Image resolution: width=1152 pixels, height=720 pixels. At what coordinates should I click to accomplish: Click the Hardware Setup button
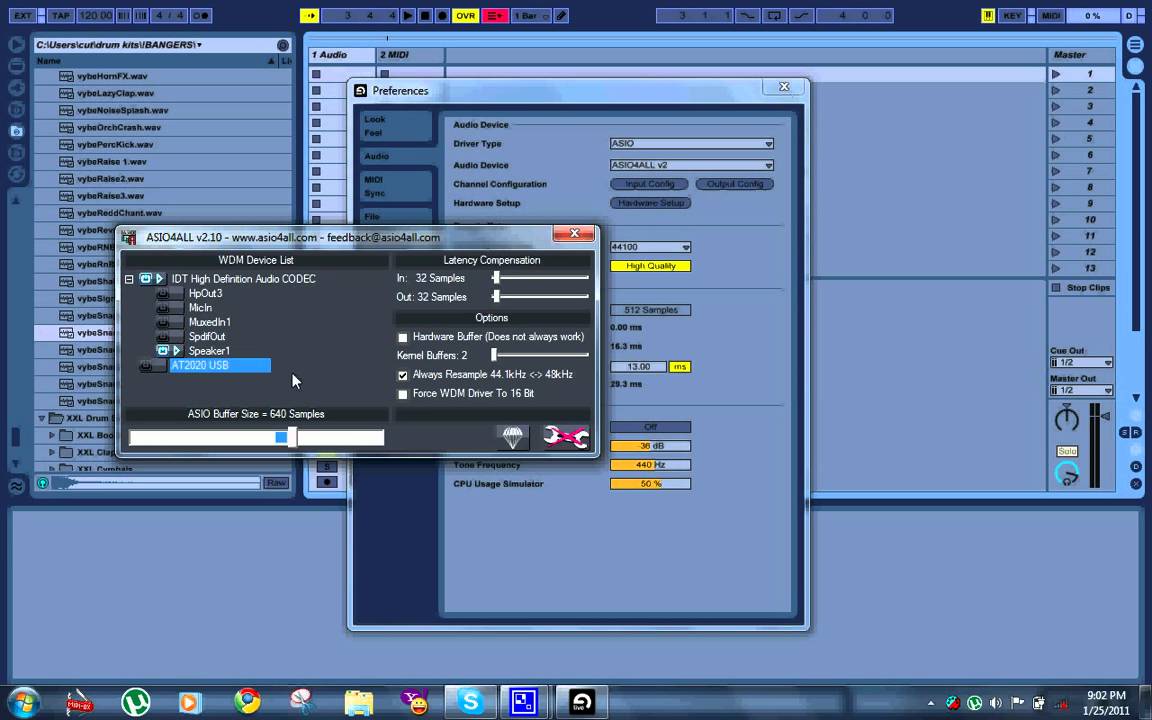651,203
